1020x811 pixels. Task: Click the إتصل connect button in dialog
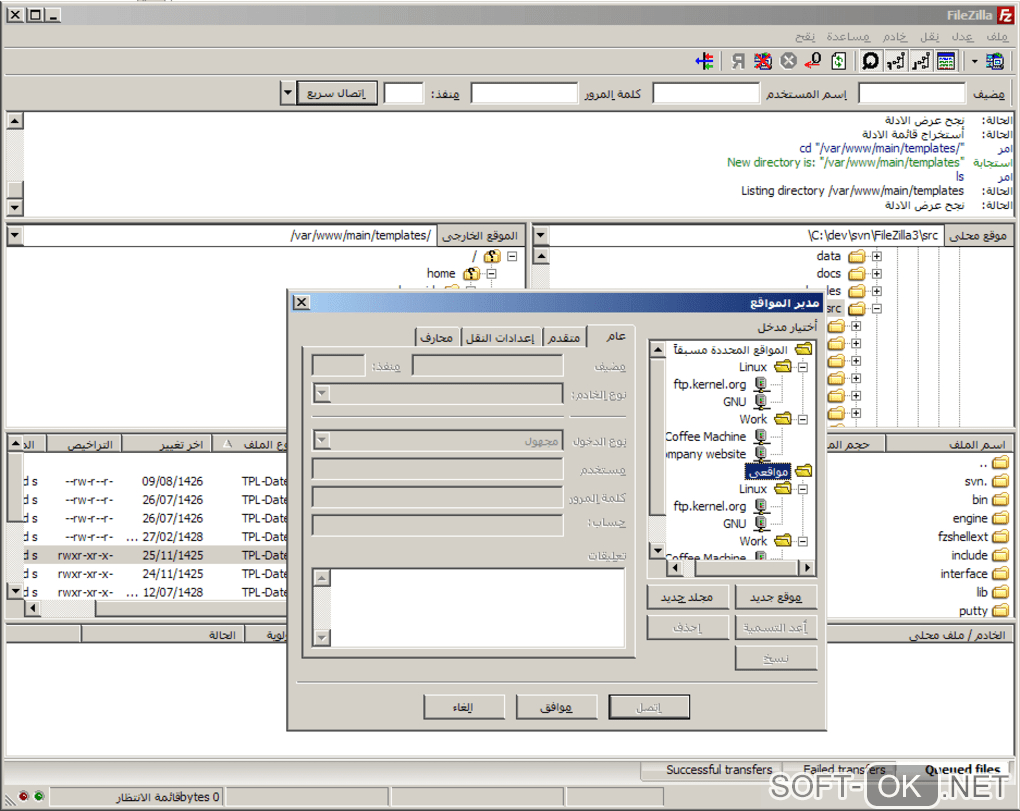(x=649, y=707)
